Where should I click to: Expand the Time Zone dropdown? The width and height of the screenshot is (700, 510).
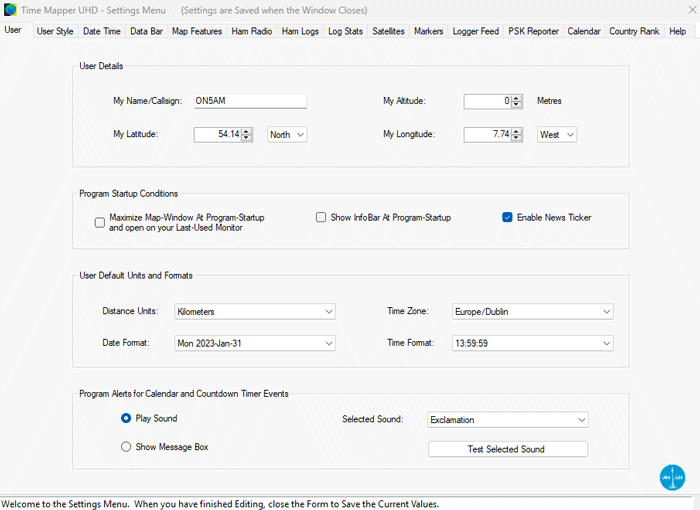[533, 312]
